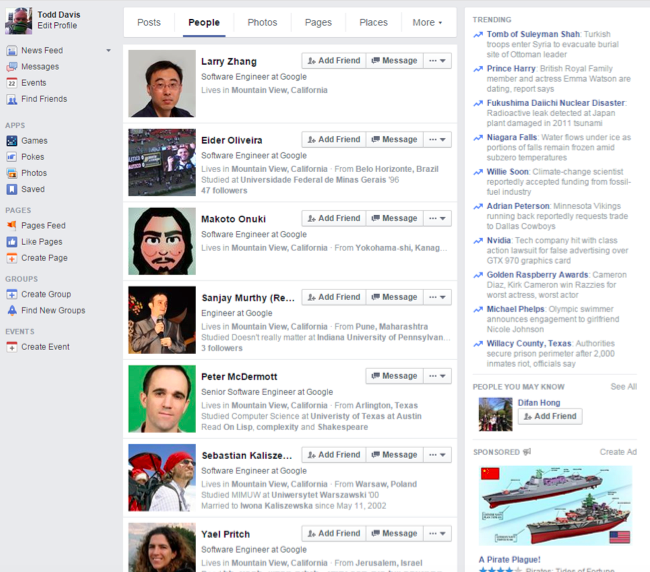Viewport: 650px width, 572px height.
Task: Open the Games app icon
Action: [x=12, y=141]
